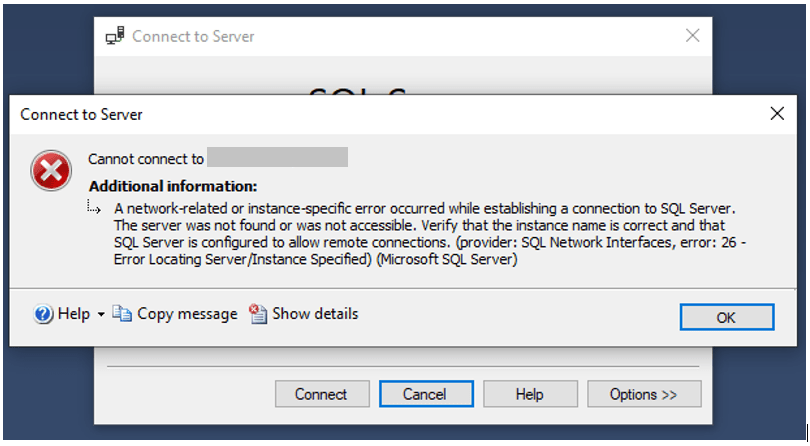The width and height of the screenshot is (810, 446).
Task: Click the server computer icon in title bar
Action: (115, 36)
